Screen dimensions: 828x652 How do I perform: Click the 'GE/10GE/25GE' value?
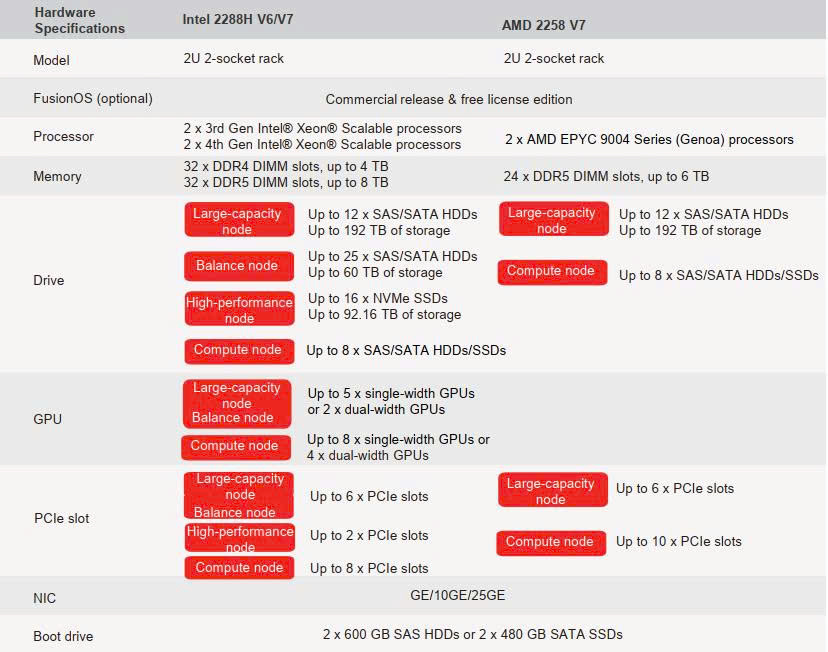pyautogui.click(x=457, y=596)
